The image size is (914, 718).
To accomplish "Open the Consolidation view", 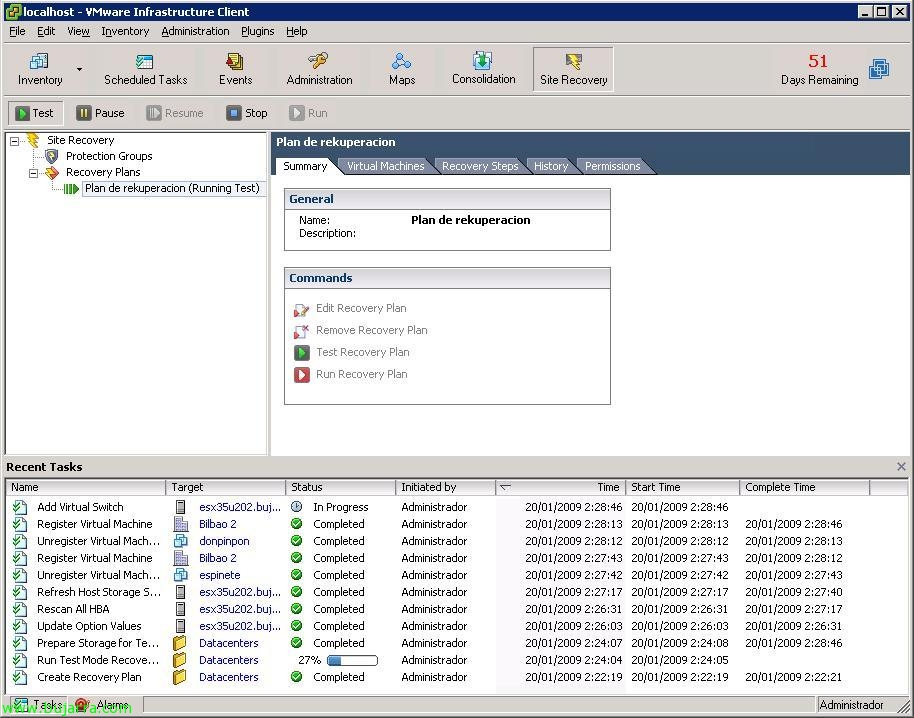I will [483, 69].
